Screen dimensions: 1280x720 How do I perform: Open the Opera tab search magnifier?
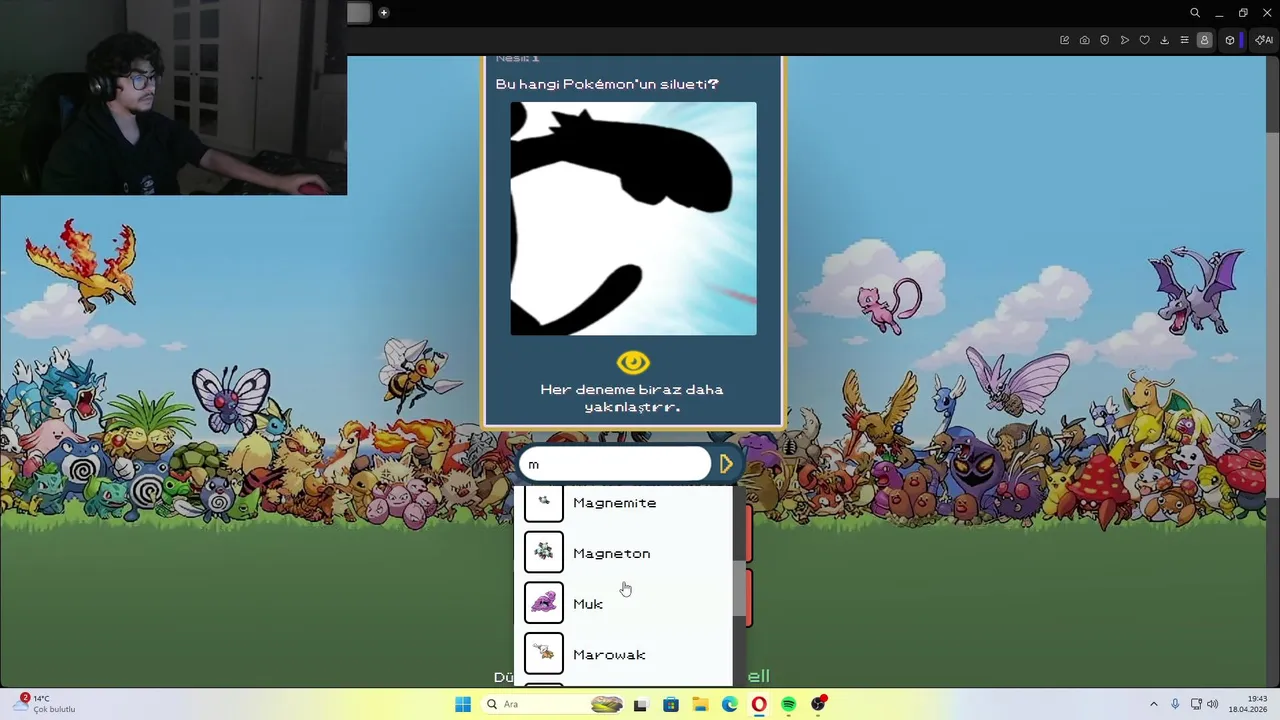point(1195,13)
